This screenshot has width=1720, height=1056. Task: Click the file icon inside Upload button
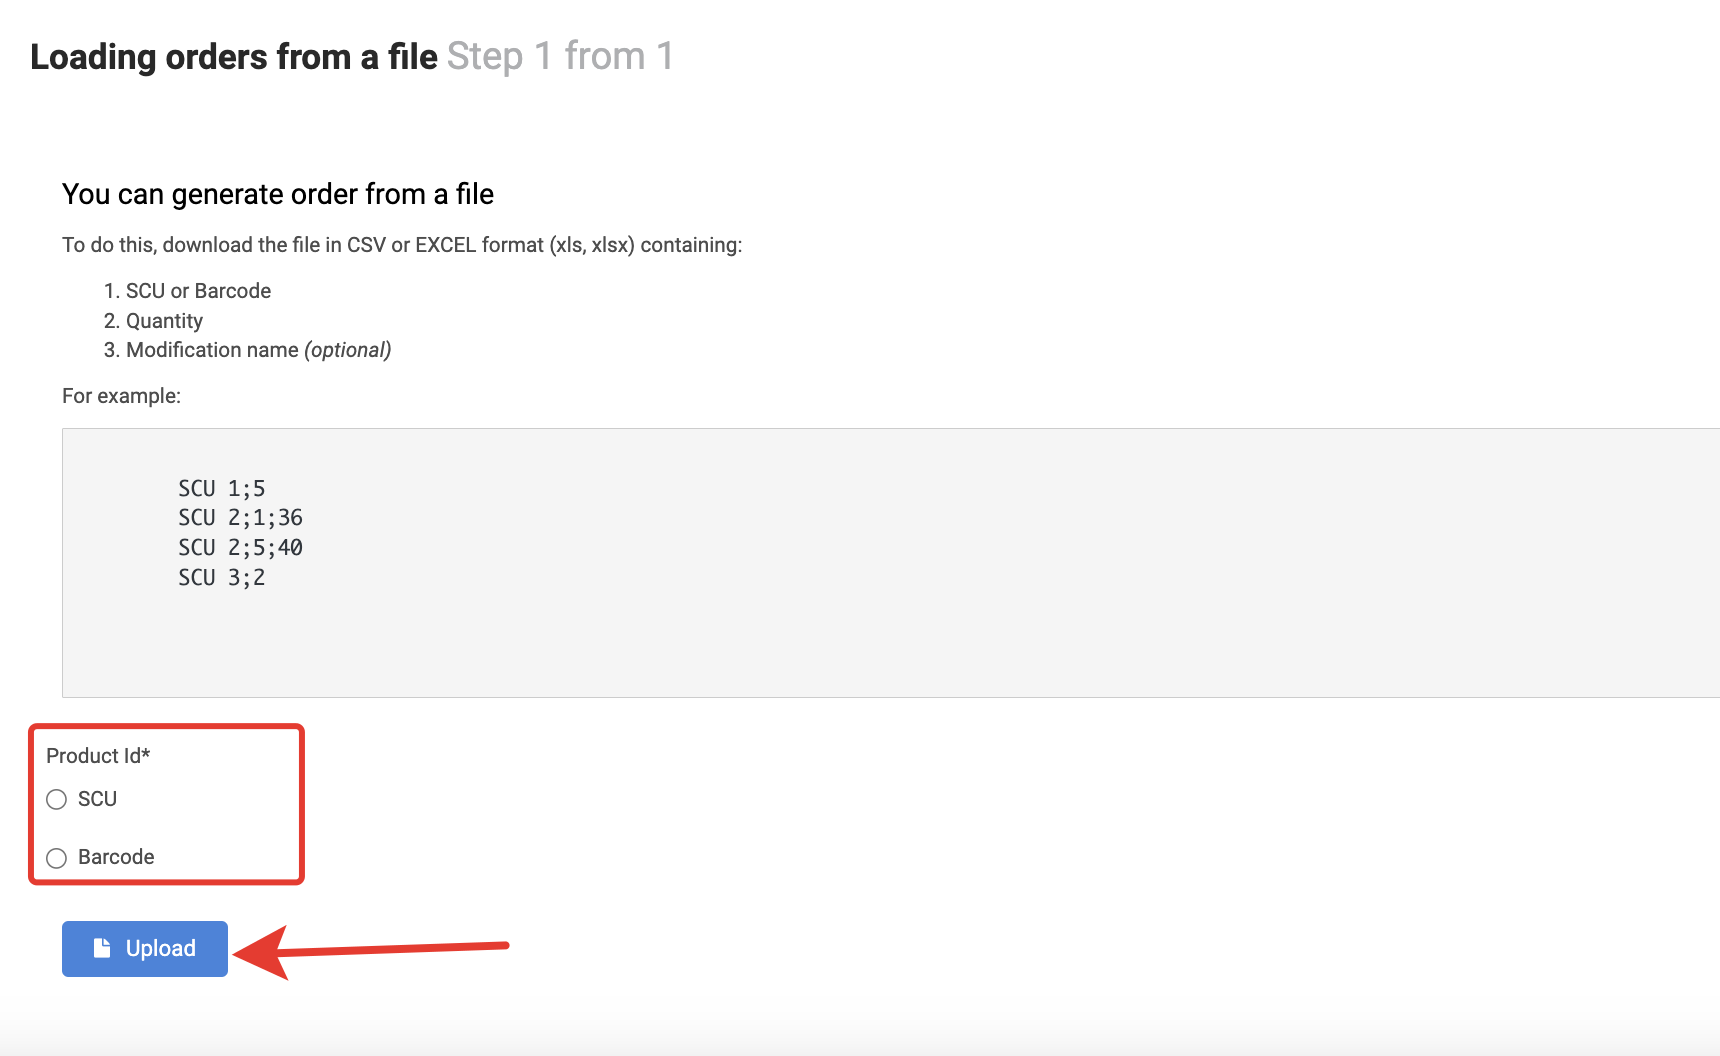pyautogui.click(x=102, y=948)
